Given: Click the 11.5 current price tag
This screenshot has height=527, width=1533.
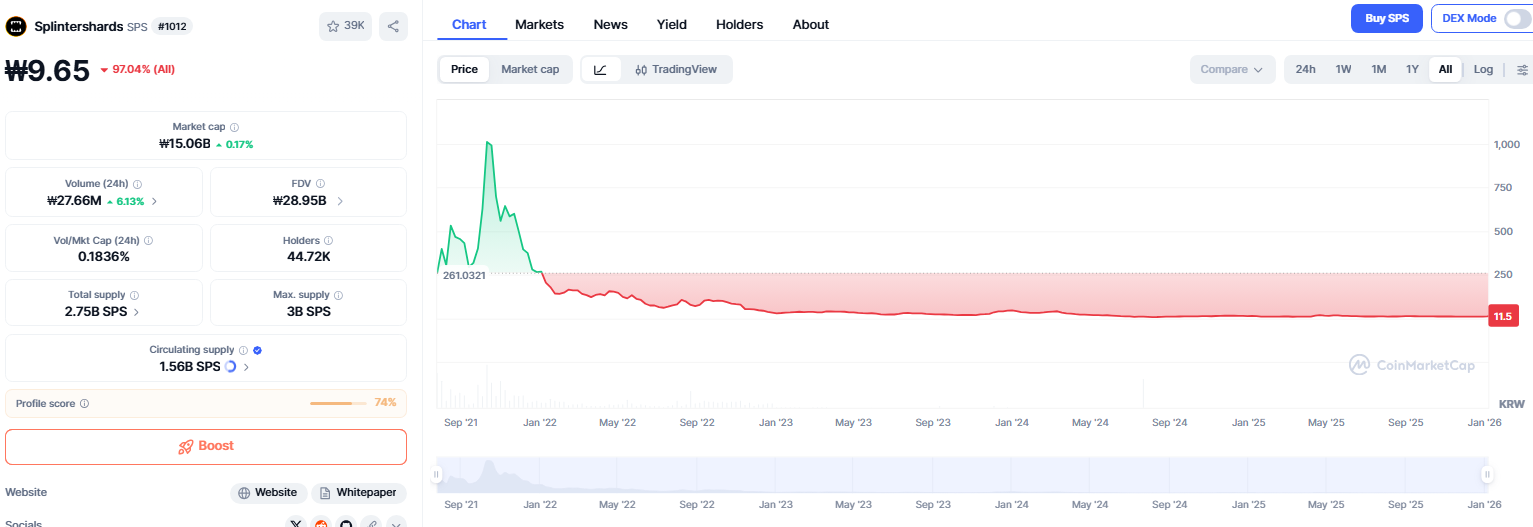Looking at the screenshot, I should point(1503,316).
